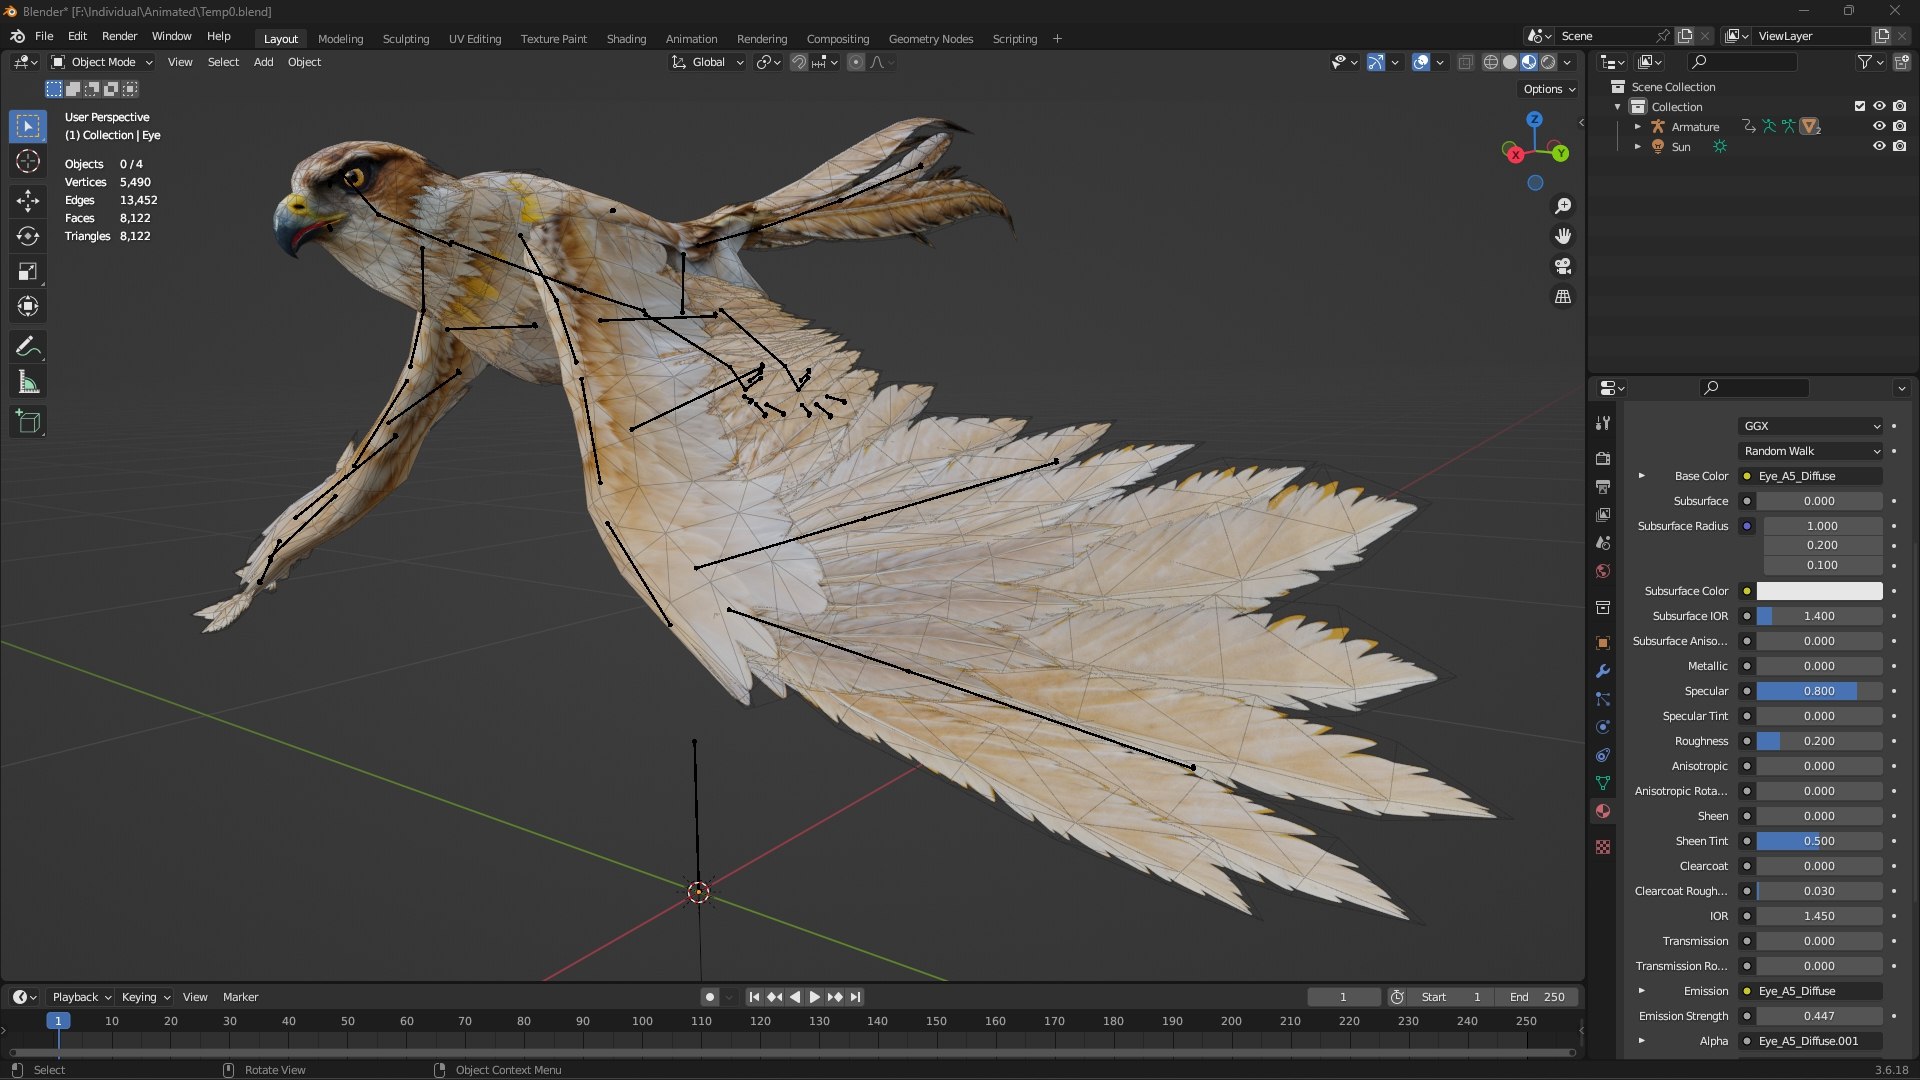
Task: Open the World properties tab
Action: tap(1603, 571)
